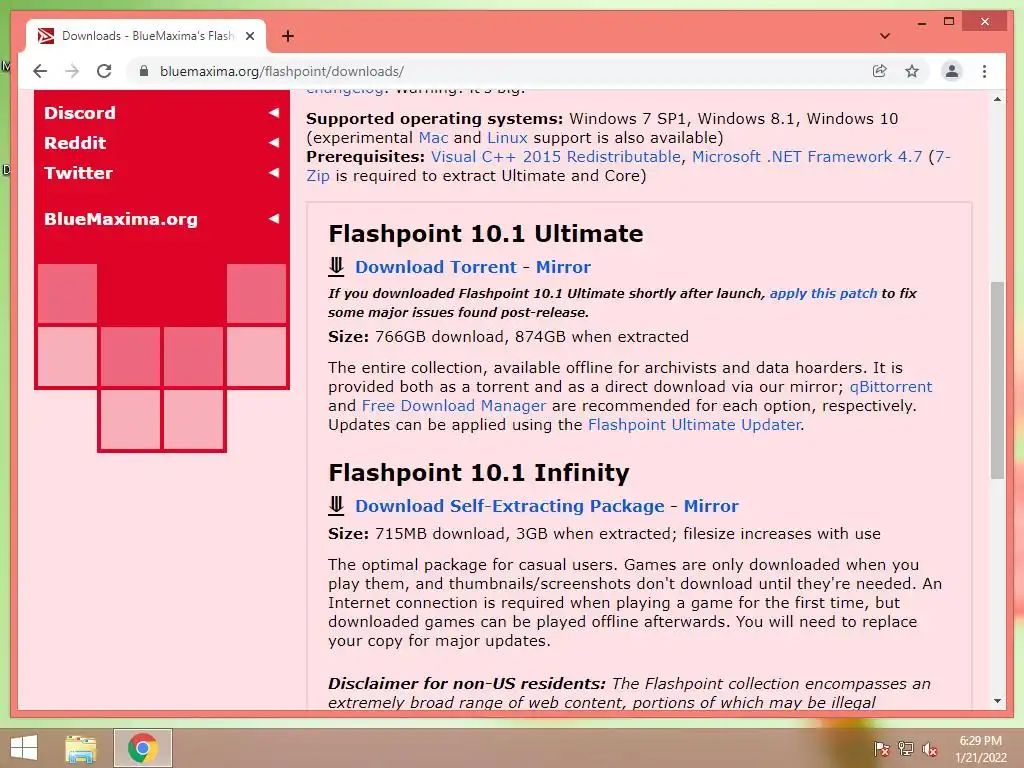Click the muted volume tray icon
The height and width of the screenshot is (768, 1024).
[930, 749]
